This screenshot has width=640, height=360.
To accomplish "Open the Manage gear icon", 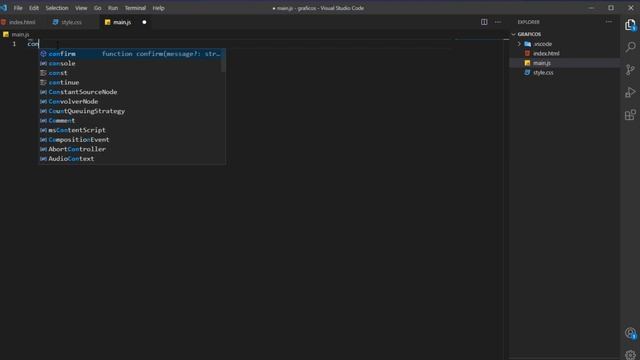I will (630, 354).
